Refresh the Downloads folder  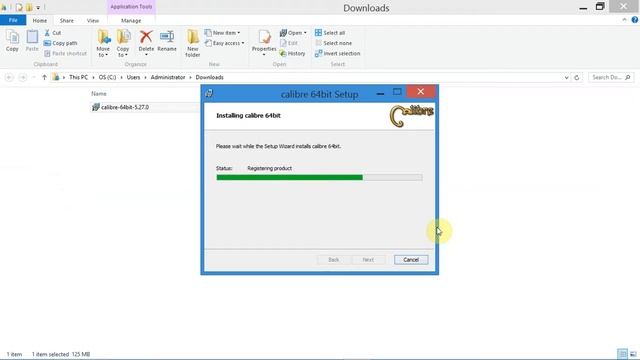[x=577, y=77]
